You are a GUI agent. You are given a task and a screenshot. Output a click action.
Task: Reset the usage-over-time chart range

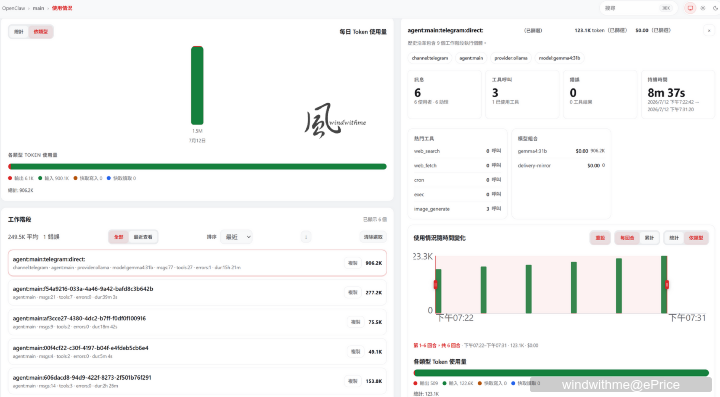[x=600, y=238]
